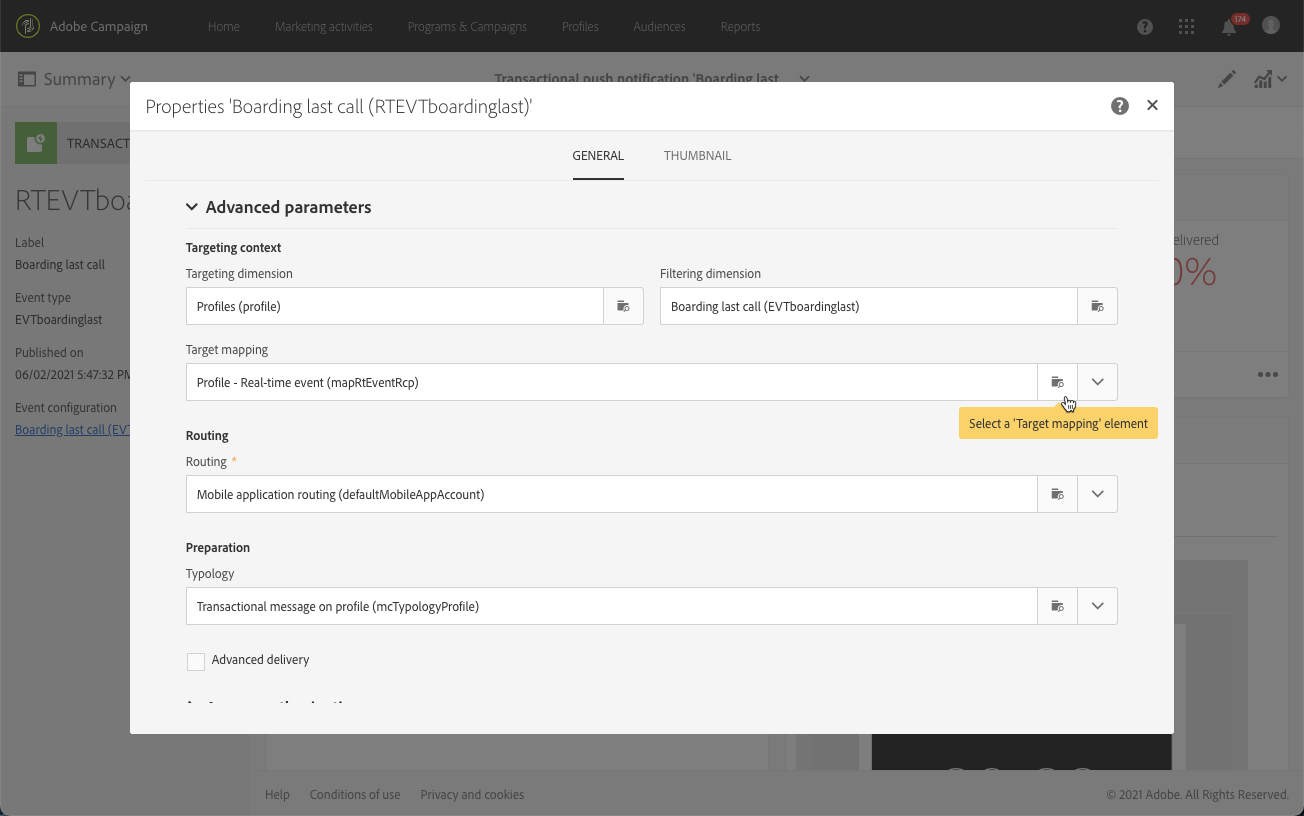Expand the Routing dropdown arrow
1304x816 pixels.
click(1097, 494)
